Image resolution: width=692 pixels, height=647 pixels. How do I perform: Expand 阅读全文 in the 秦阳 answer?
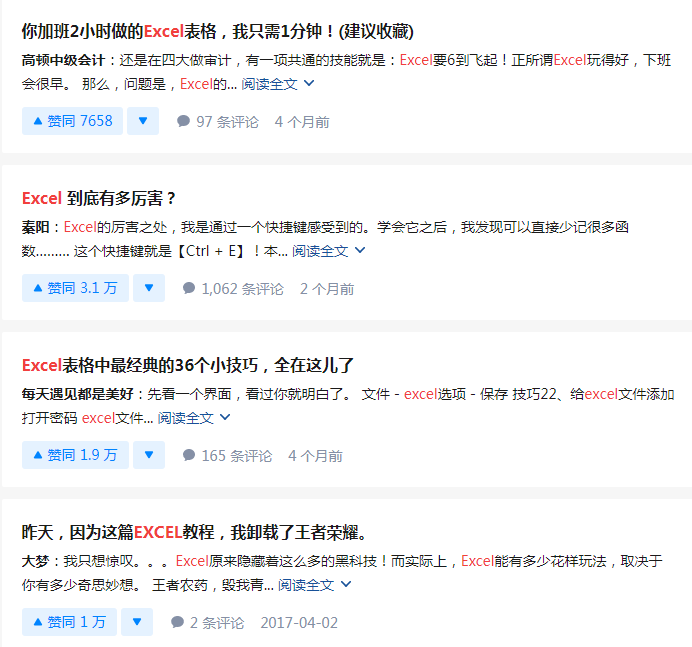click(329, 251)
